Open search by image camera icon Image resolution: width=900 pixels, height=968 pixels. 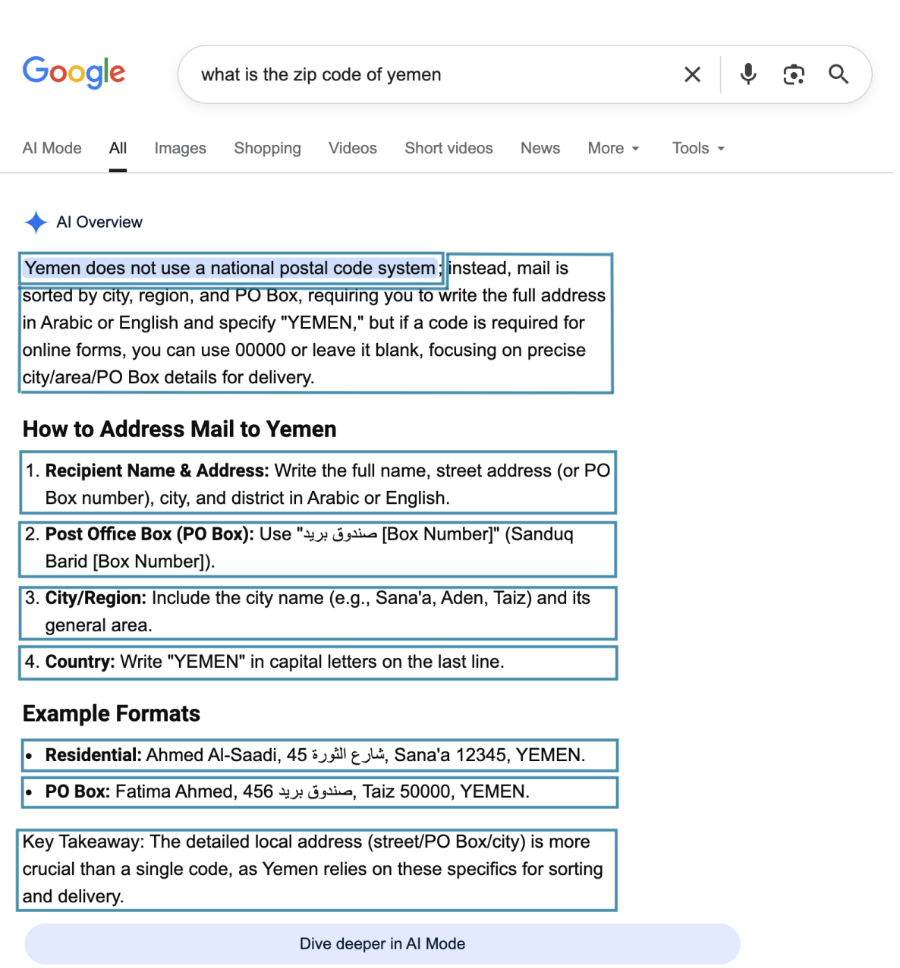tap(794, 75)
